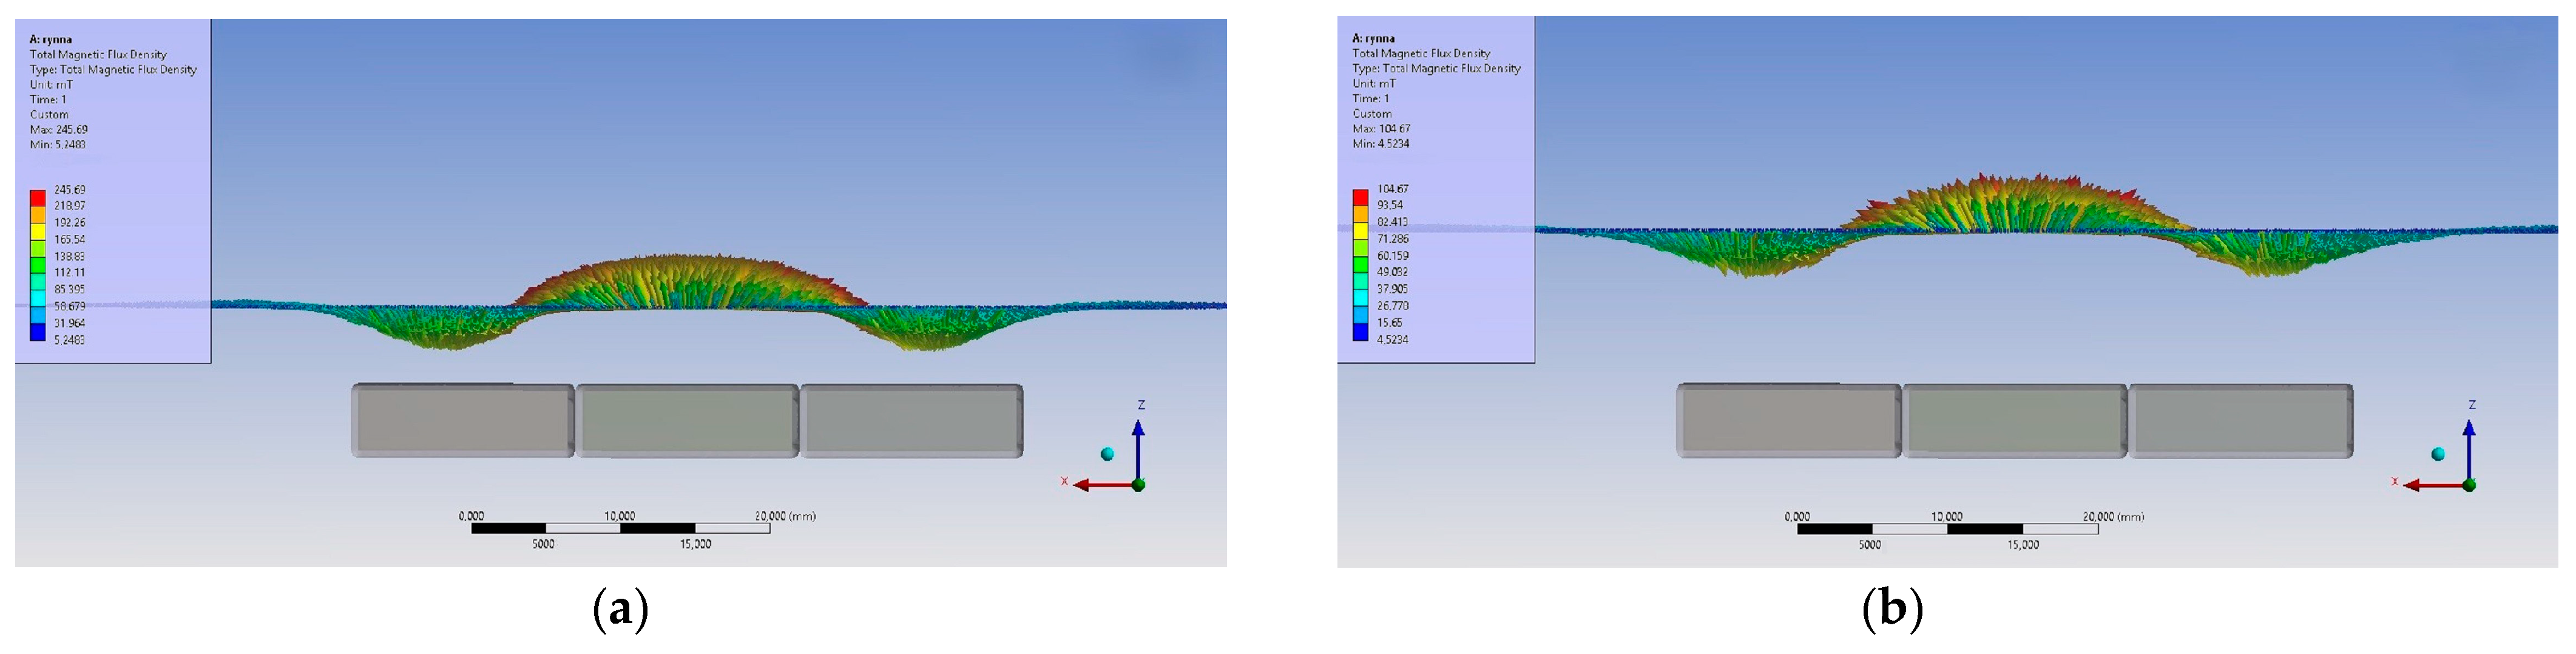Click 'Type: Total Magnetic Flux Density' in panel (a)
The width and height of the screenshot is (2576, 654).
113,70
